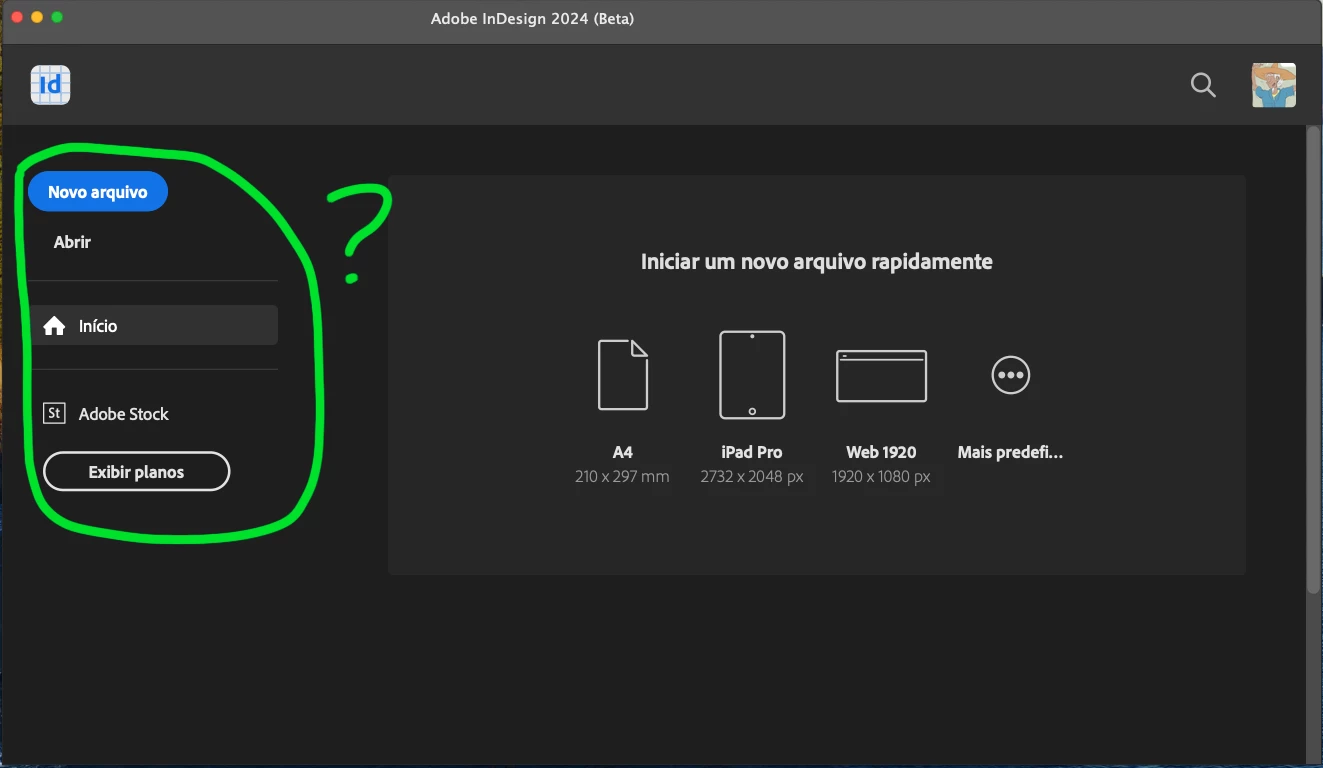Click the Exibir planos button
Image resolution: width=1323 pixels, height=768 pixels.
(137, 472)
